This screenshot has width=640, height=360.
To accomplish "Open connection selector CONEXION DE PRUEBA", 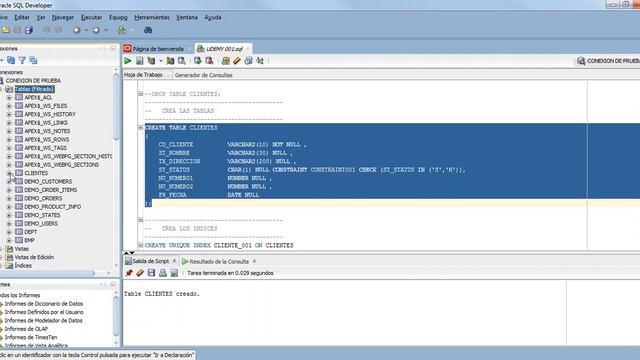I will [608, 61].
